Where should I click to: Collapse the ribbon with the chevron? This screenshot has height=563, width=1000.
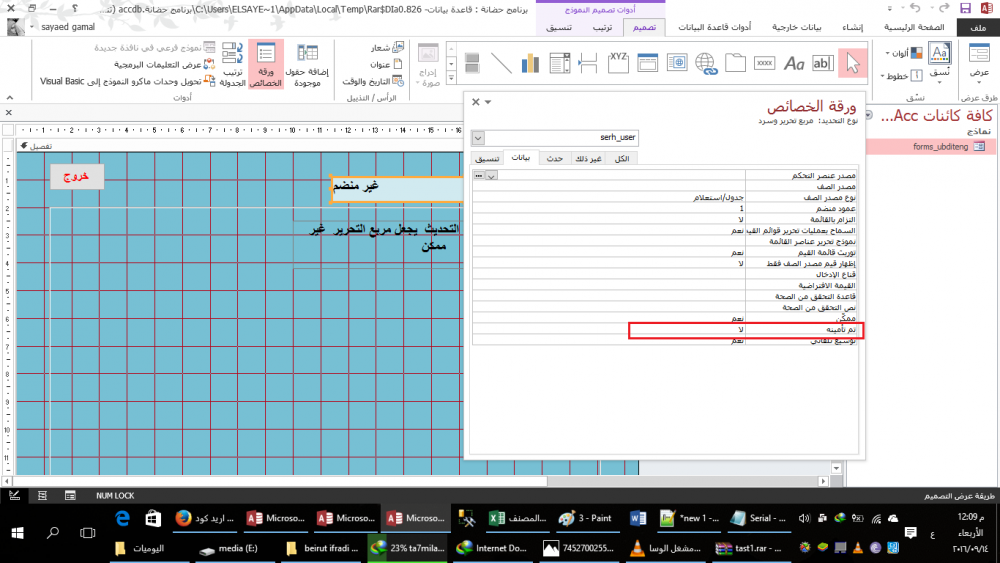[10, 98]
